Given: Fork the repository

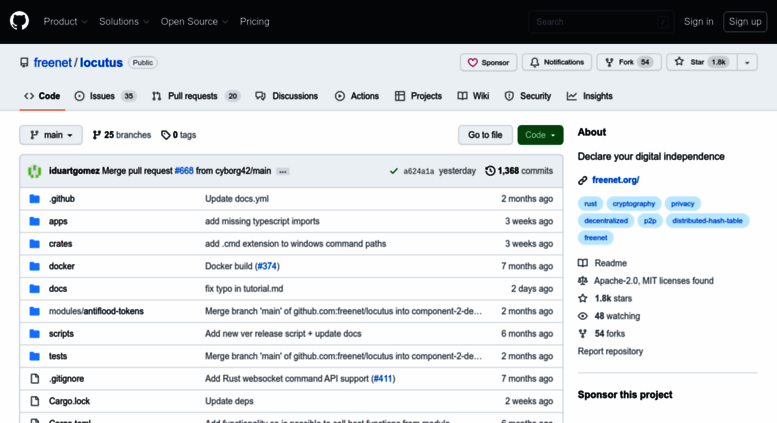Looking at the screenshot, I should 629,62.
